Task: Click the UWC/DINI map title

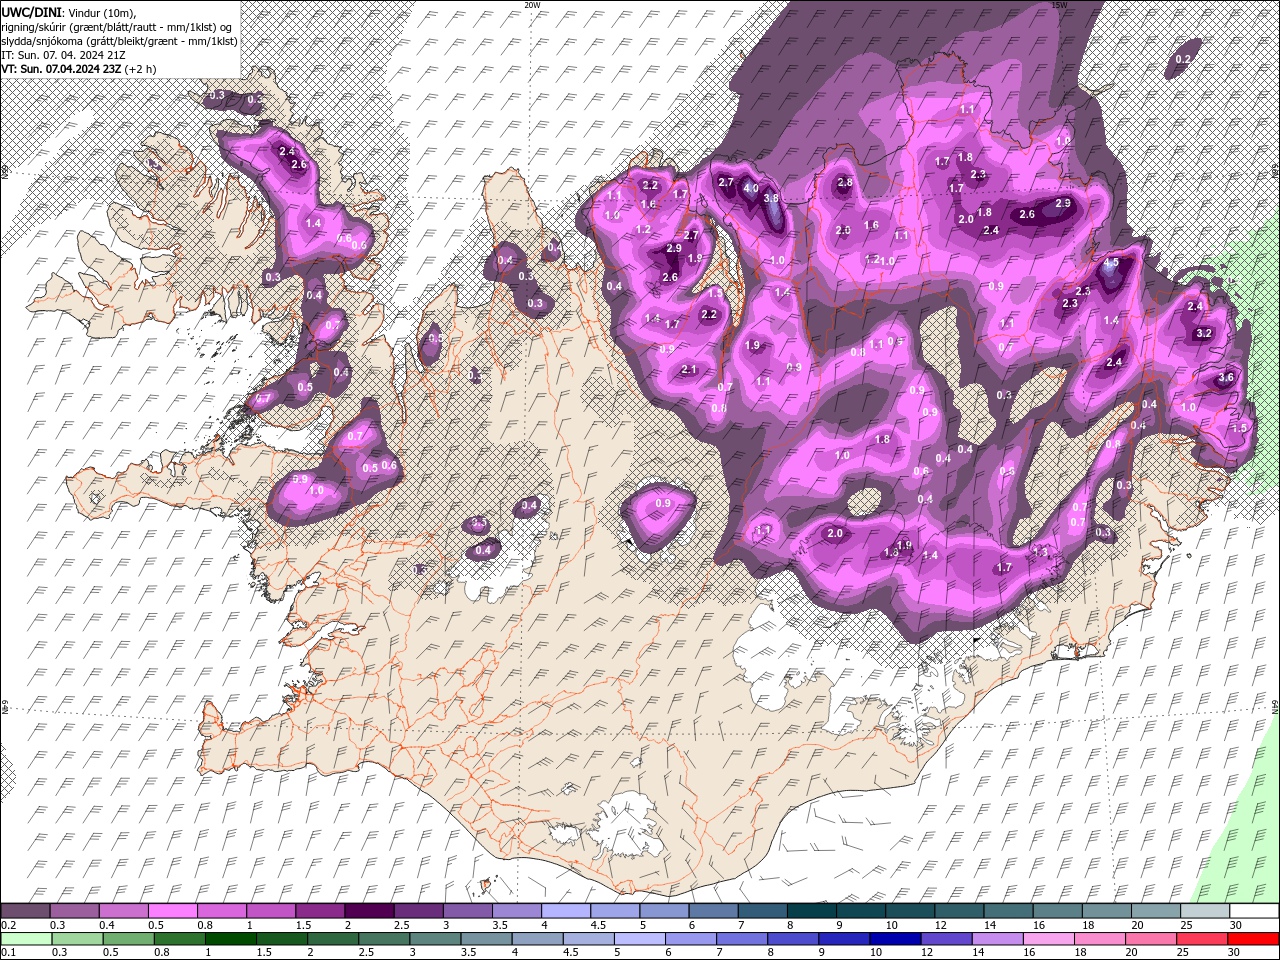Action: [x=31, y=11]
